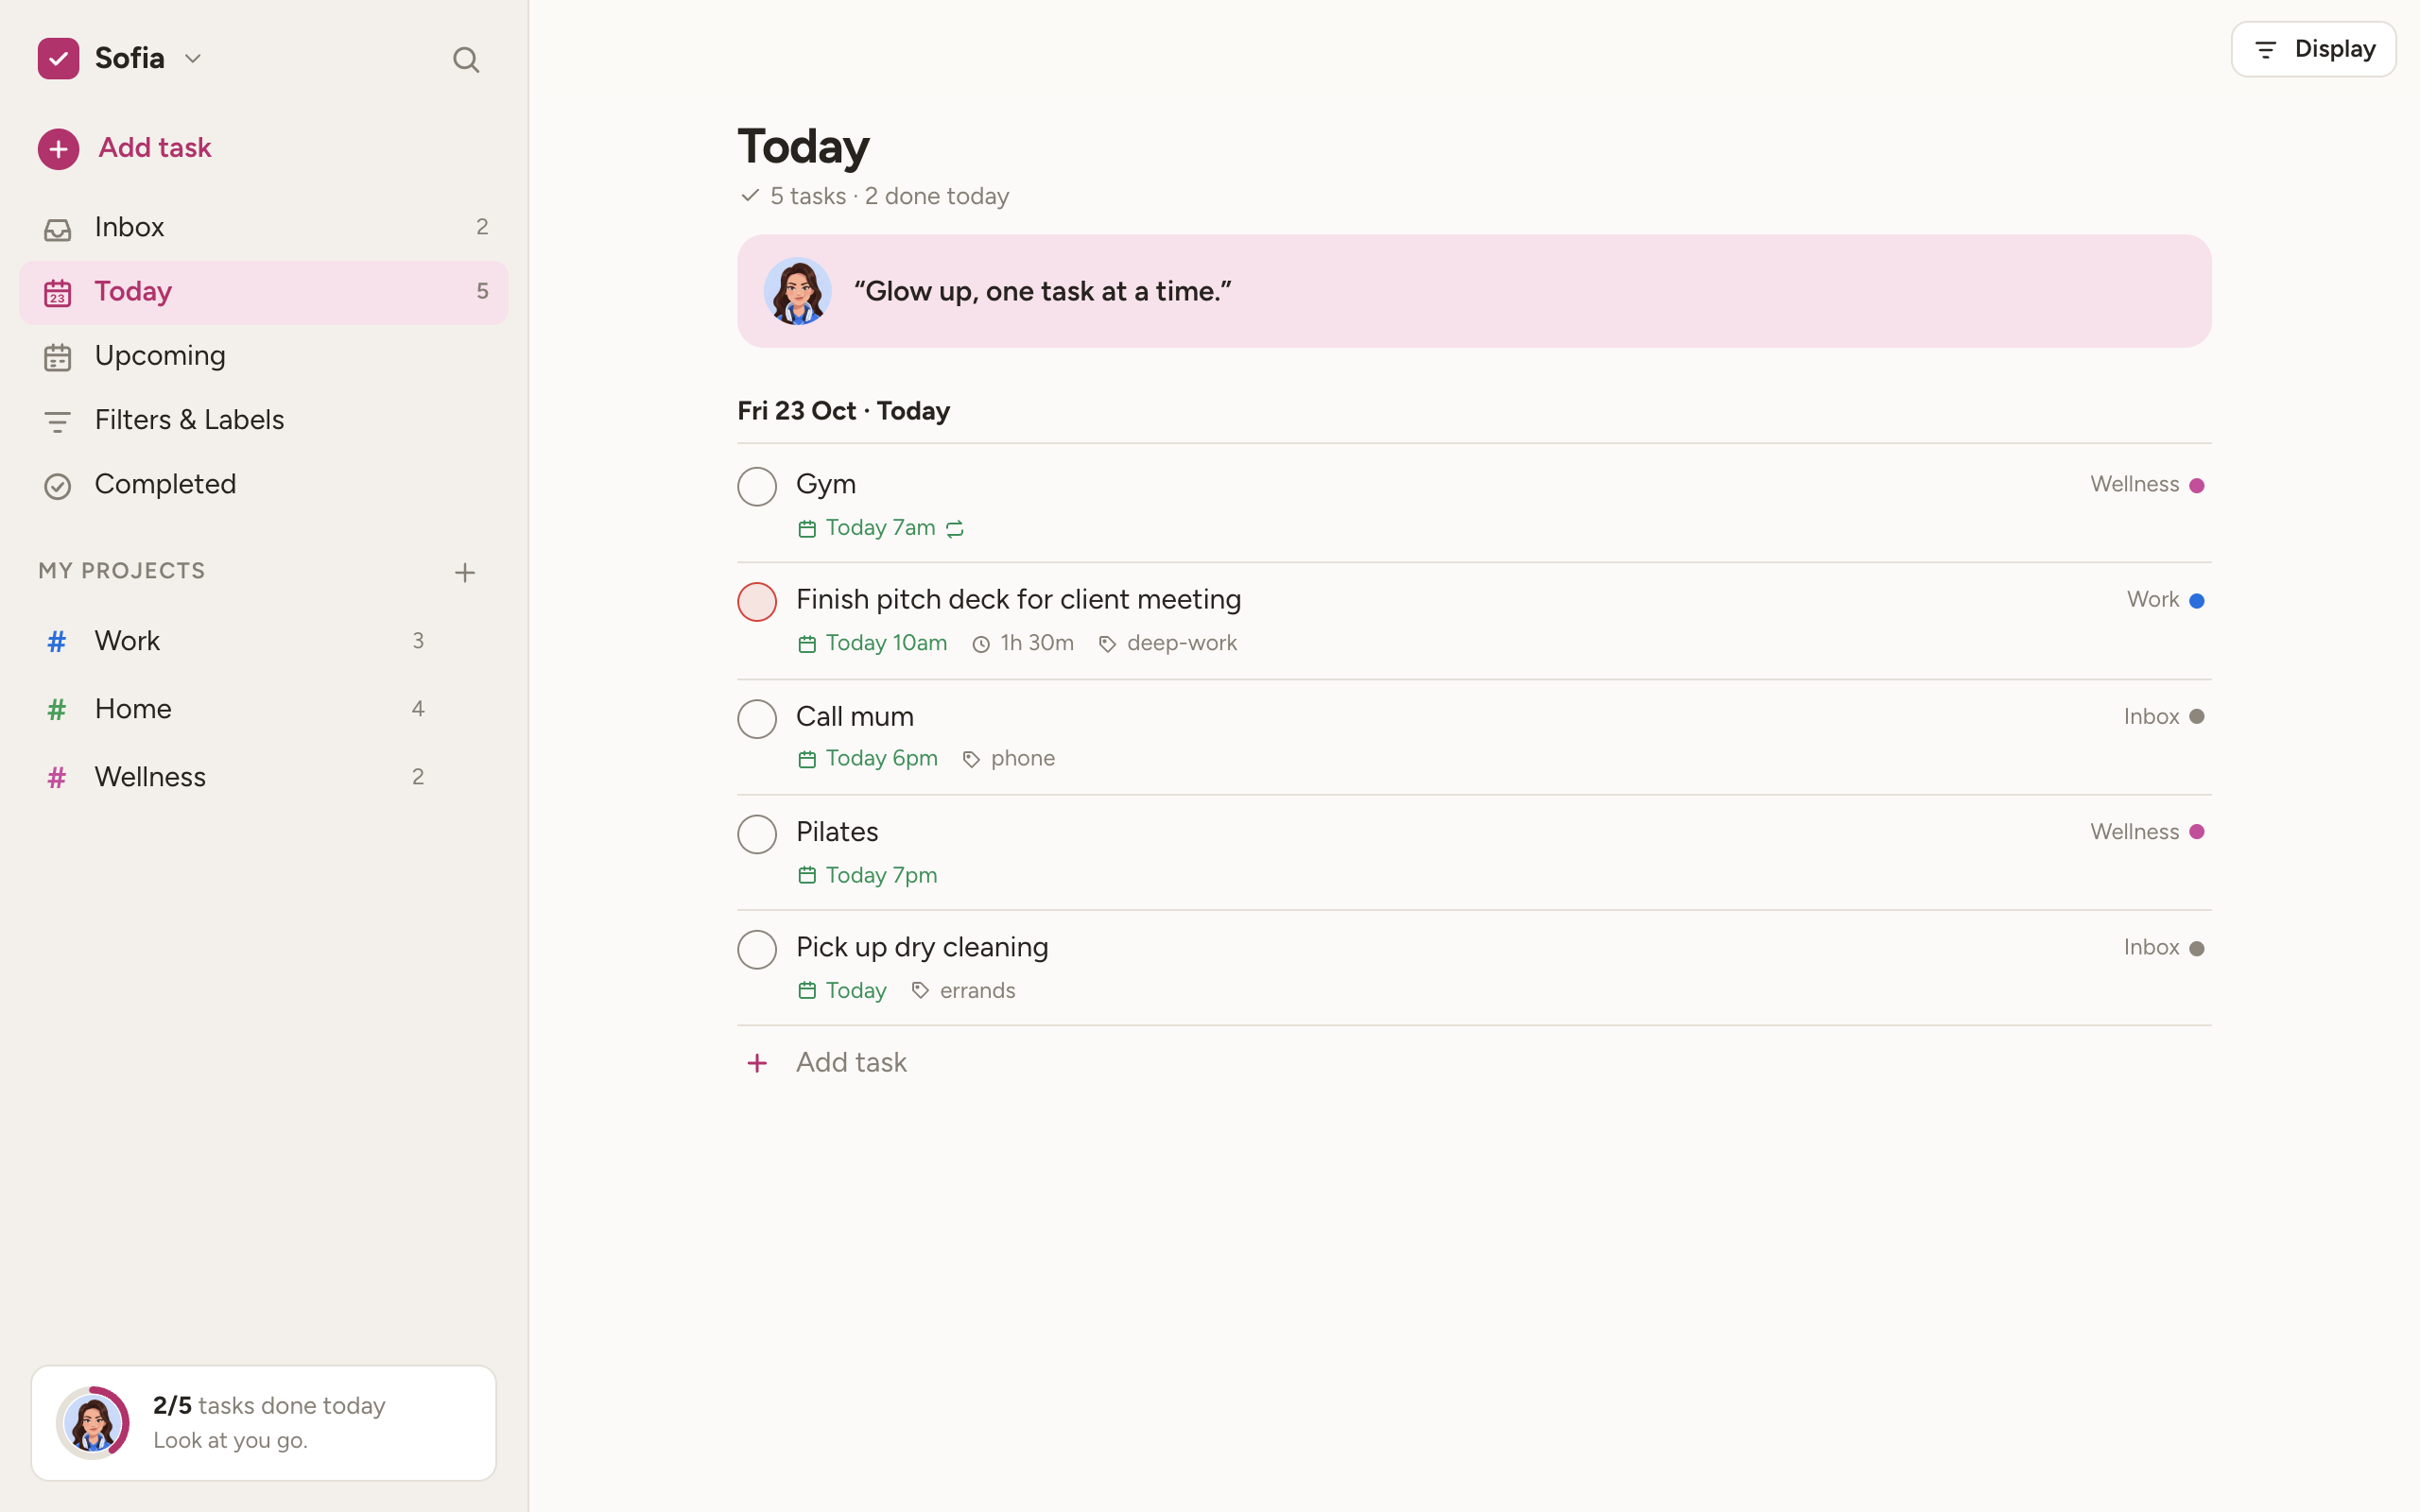The width and height of the screenshot is (2420, 1512).
Task: Open the search magnifier icon
Action: coord(466,60)
